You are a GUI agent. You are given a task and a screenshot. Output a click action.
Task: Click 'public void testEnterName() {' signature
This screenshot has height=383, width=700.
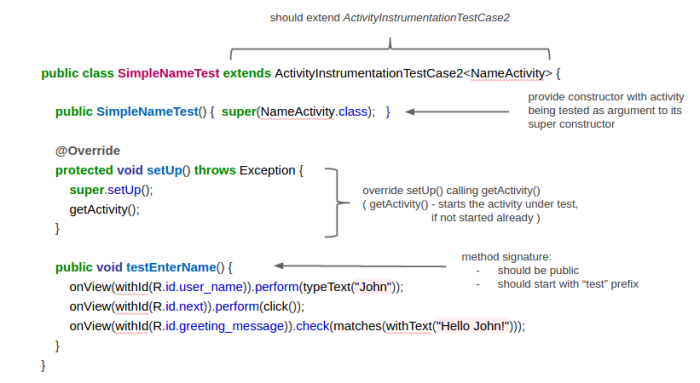point(144,267)
